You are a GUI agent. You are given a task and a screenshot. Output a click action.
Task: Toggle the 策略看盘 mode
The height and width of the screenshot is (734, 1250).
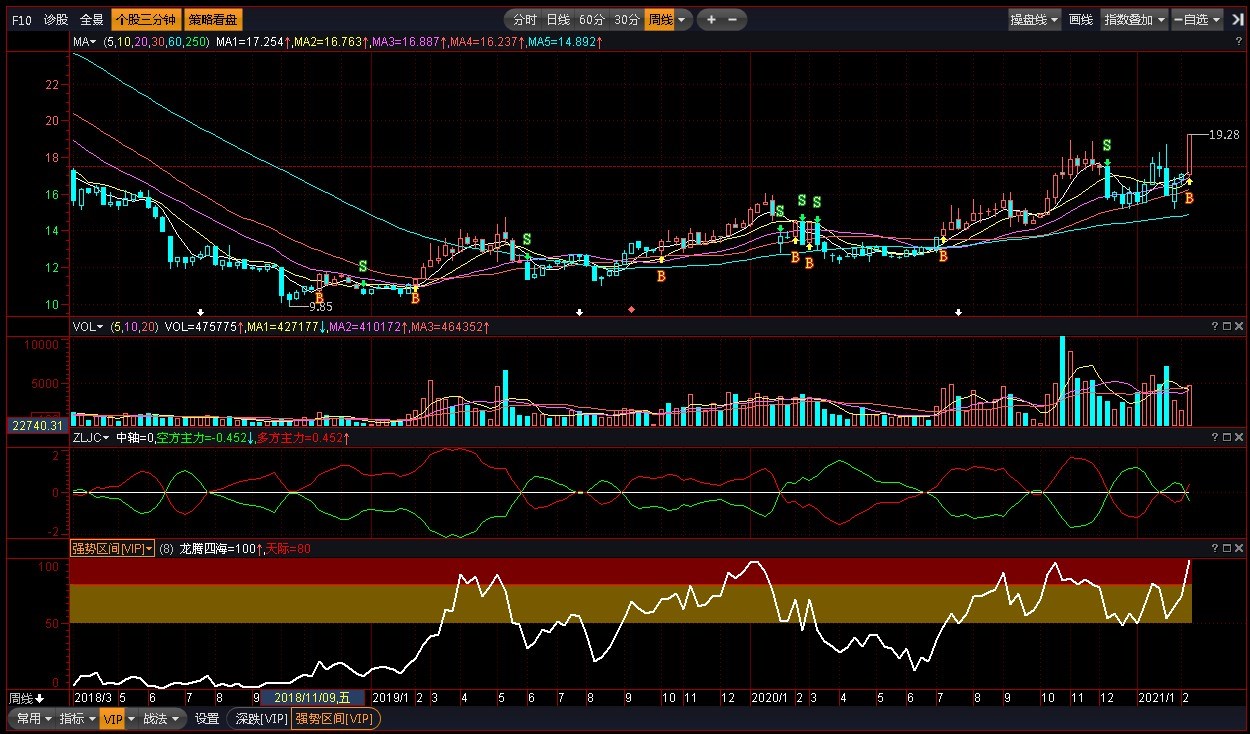213,19
